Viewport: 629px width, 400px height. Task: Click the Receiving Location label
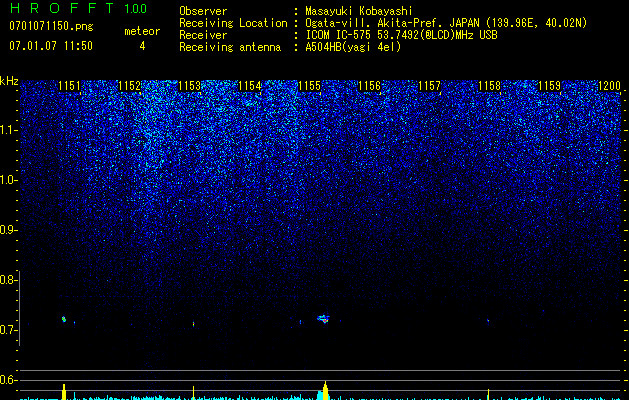tap(233, 23)
